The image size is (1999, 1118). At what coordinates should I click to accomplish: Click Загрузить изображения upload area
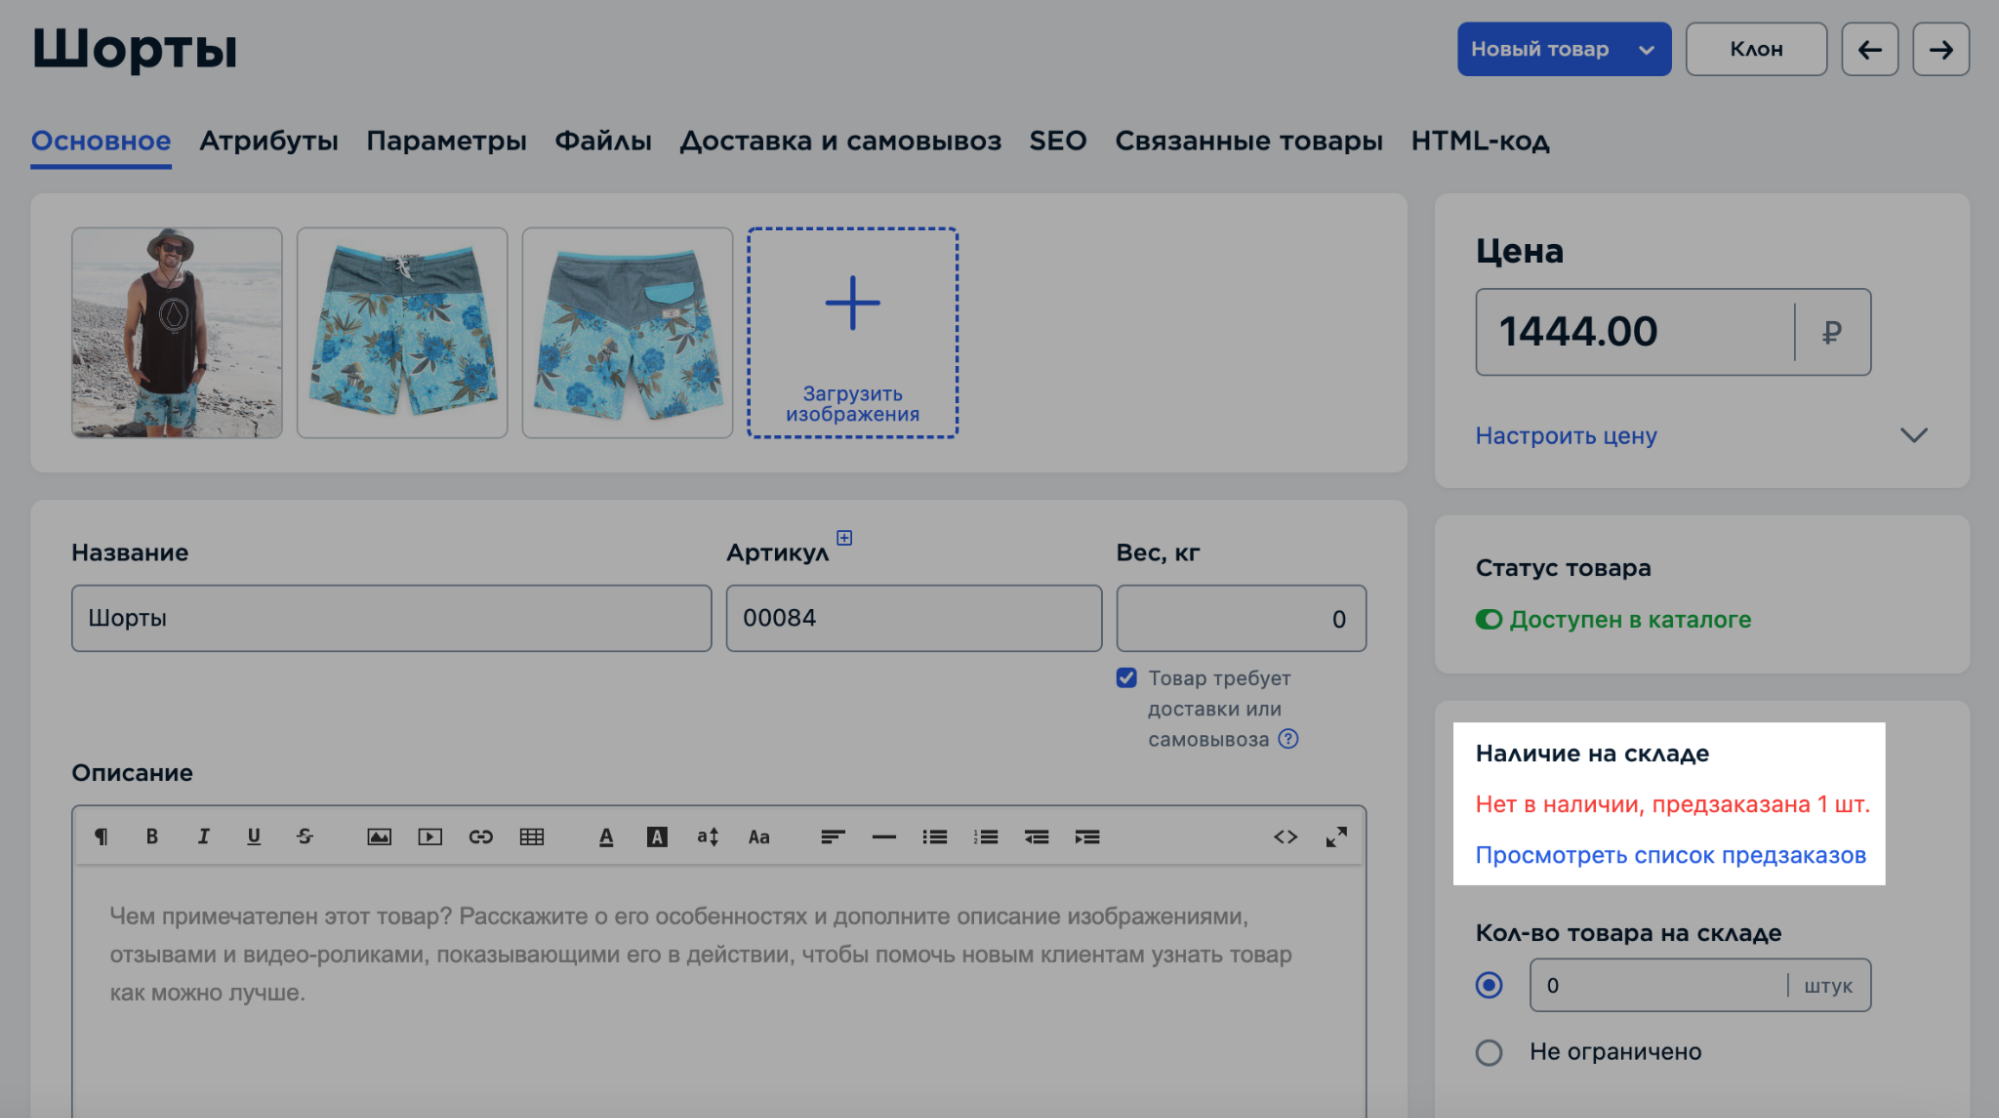tap(853, 332)
